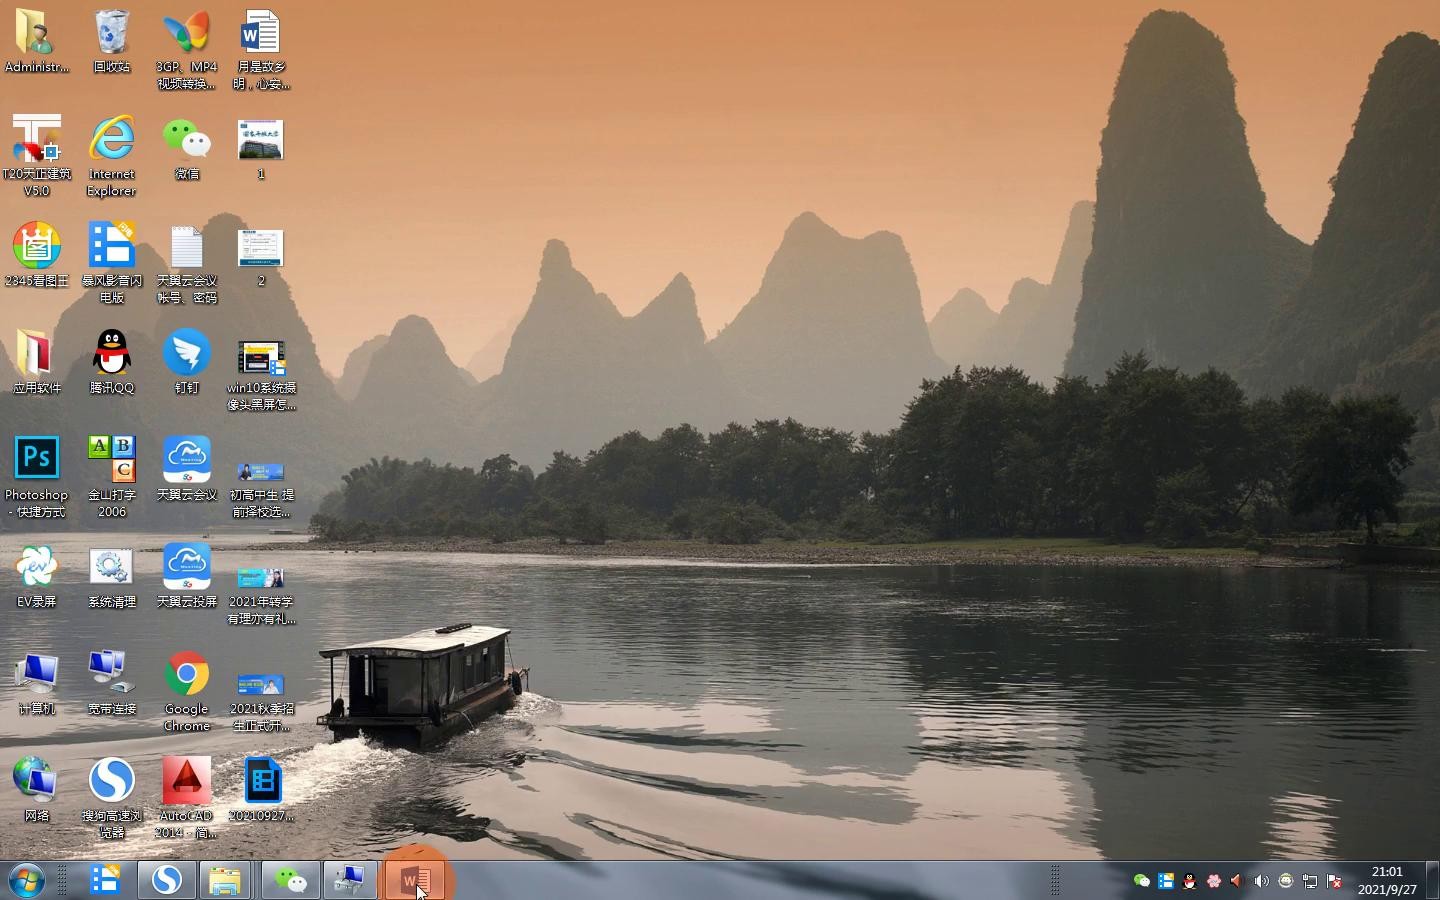
Task: Select the Photoshop shortcut on the desktop
Action: click(37, 460)
